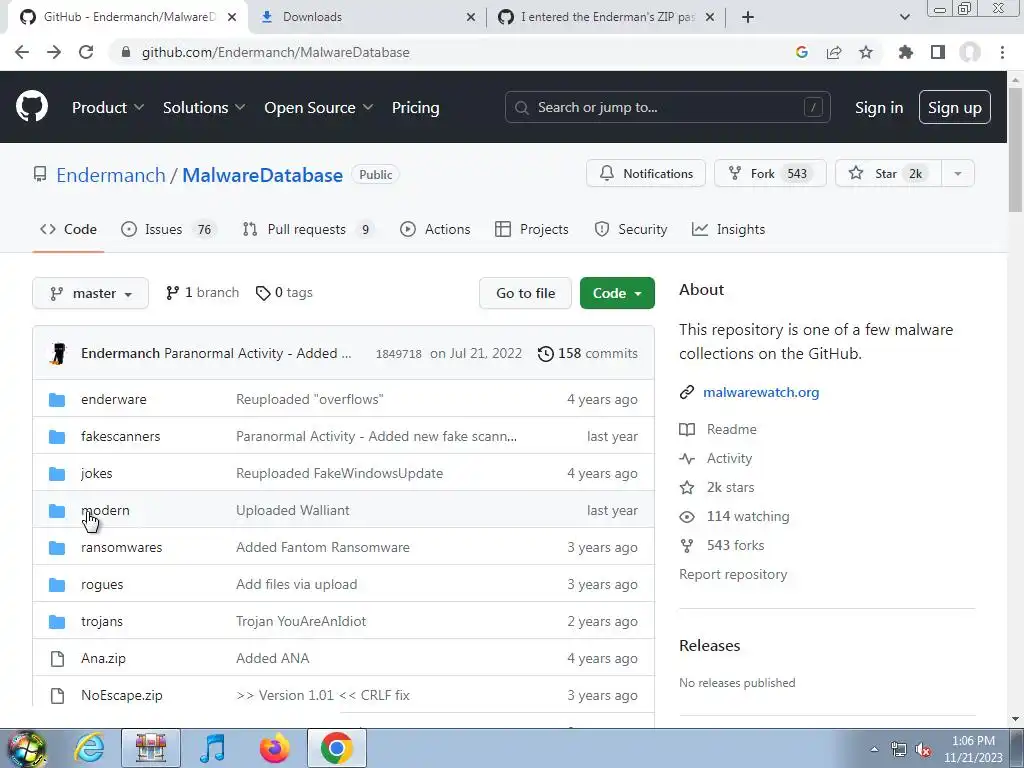Expand the Solutions menu
The width and height of the screenshot is (1024, 768).
click(204, 108)
